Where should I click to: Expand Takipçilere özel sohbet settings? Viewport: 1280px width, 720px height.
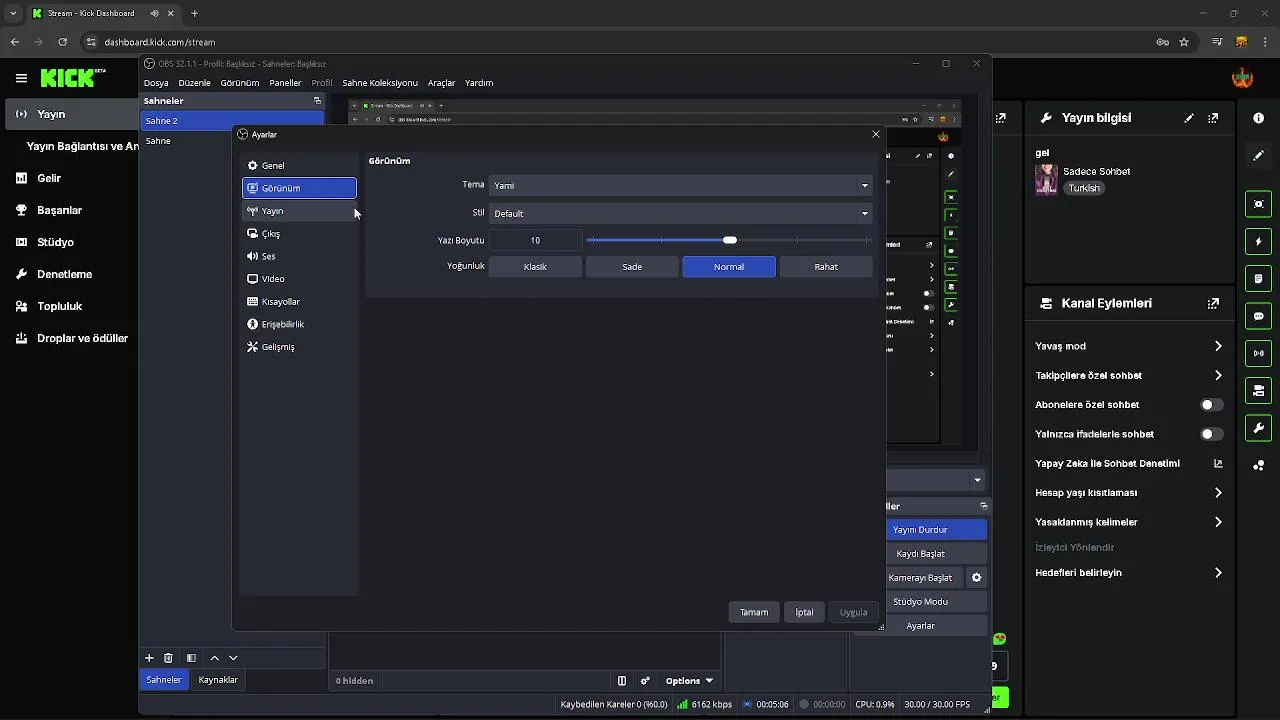[x=1218, y=375]
